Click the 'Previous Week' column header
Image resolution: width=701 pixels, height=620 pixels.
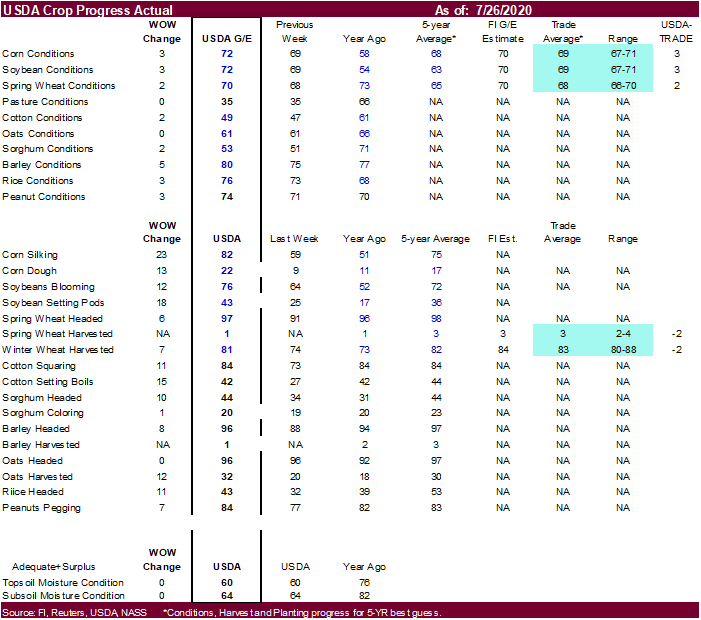click(295, 32)
